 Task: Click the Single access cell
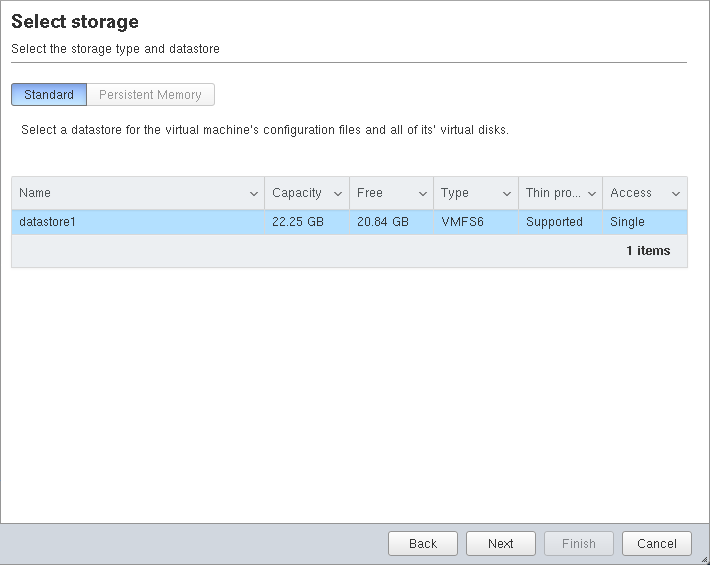coord(645,222)
